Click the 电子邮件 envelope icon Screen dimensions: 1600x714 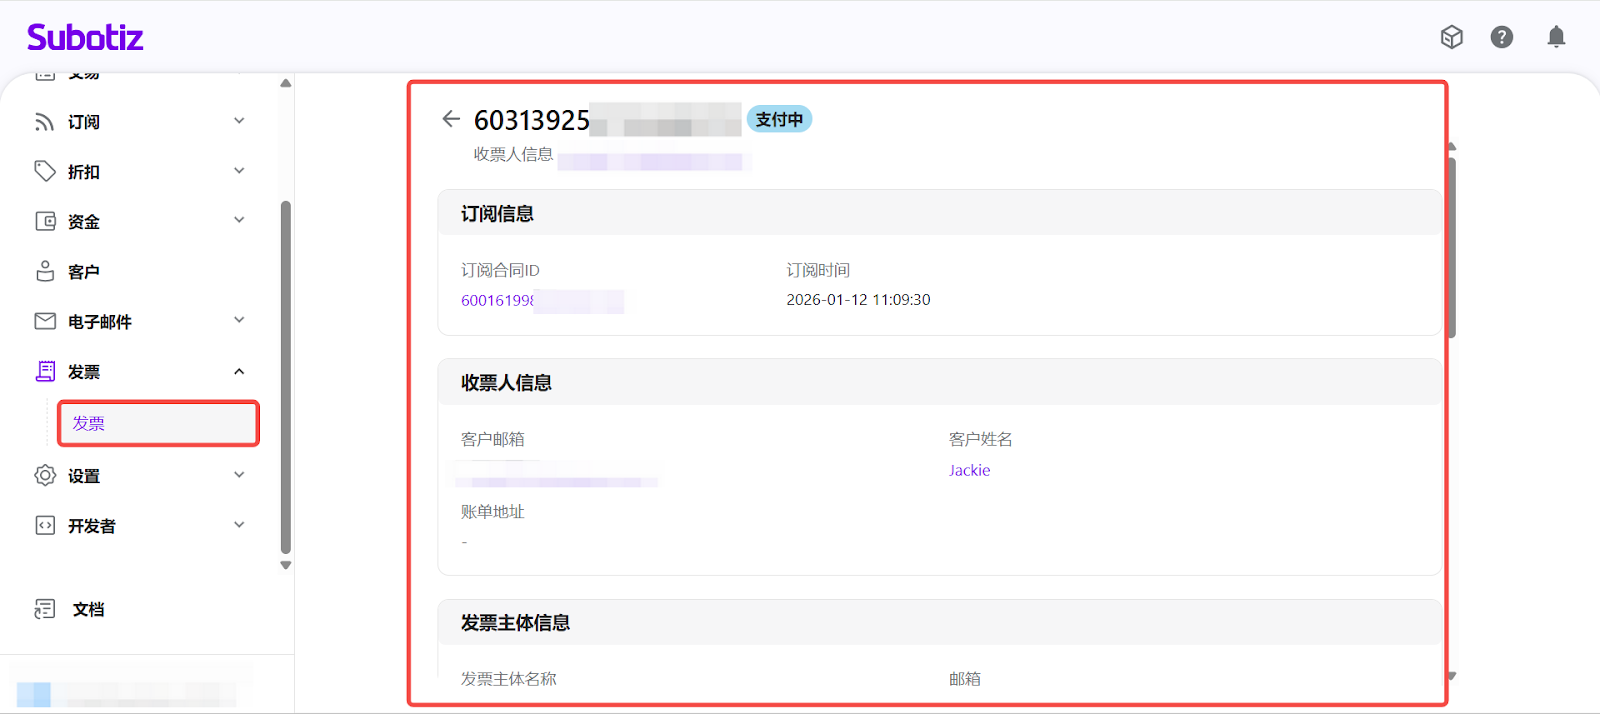[x=45, y=321]
